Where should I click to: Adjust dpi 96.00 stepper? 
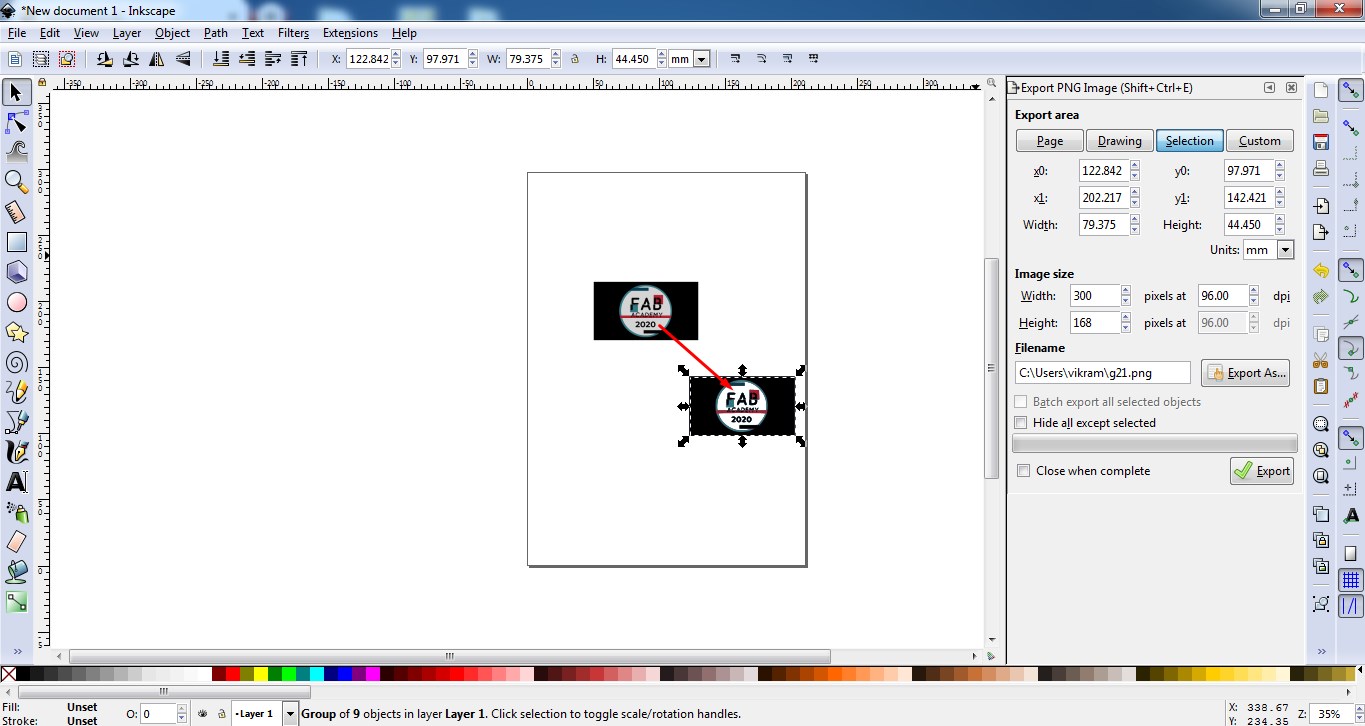[x=1253, y=296]
